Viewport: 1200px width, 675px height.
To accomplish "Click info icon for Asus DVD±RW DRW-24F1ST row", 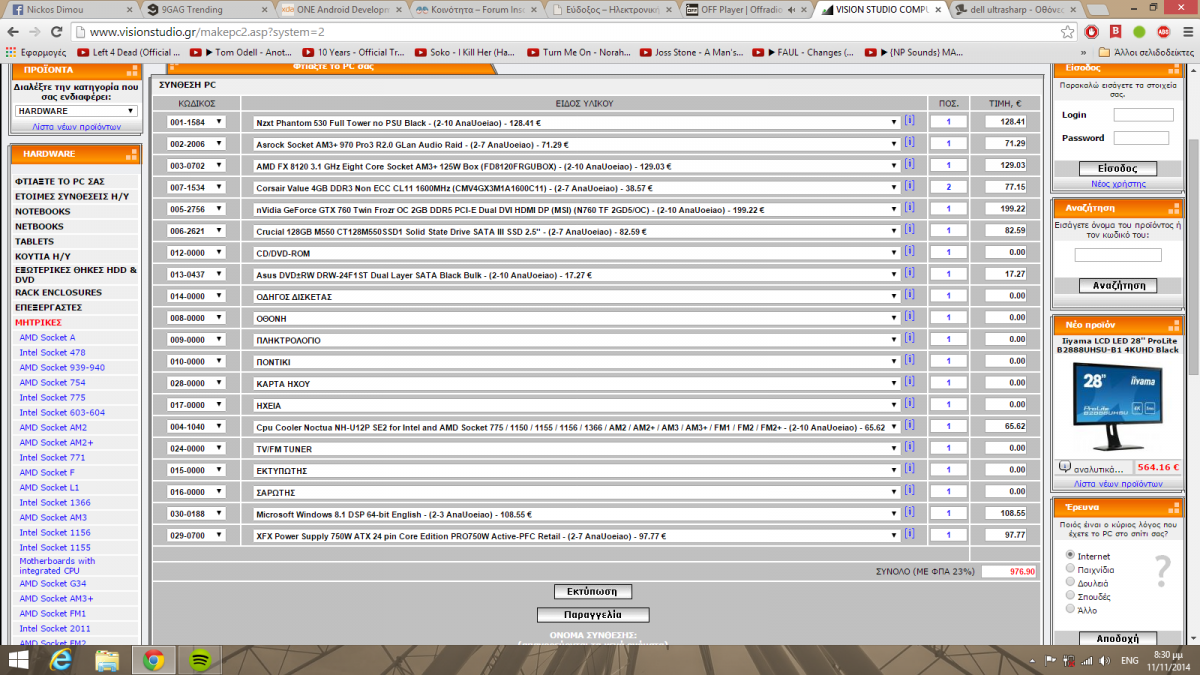I will 910,273.
